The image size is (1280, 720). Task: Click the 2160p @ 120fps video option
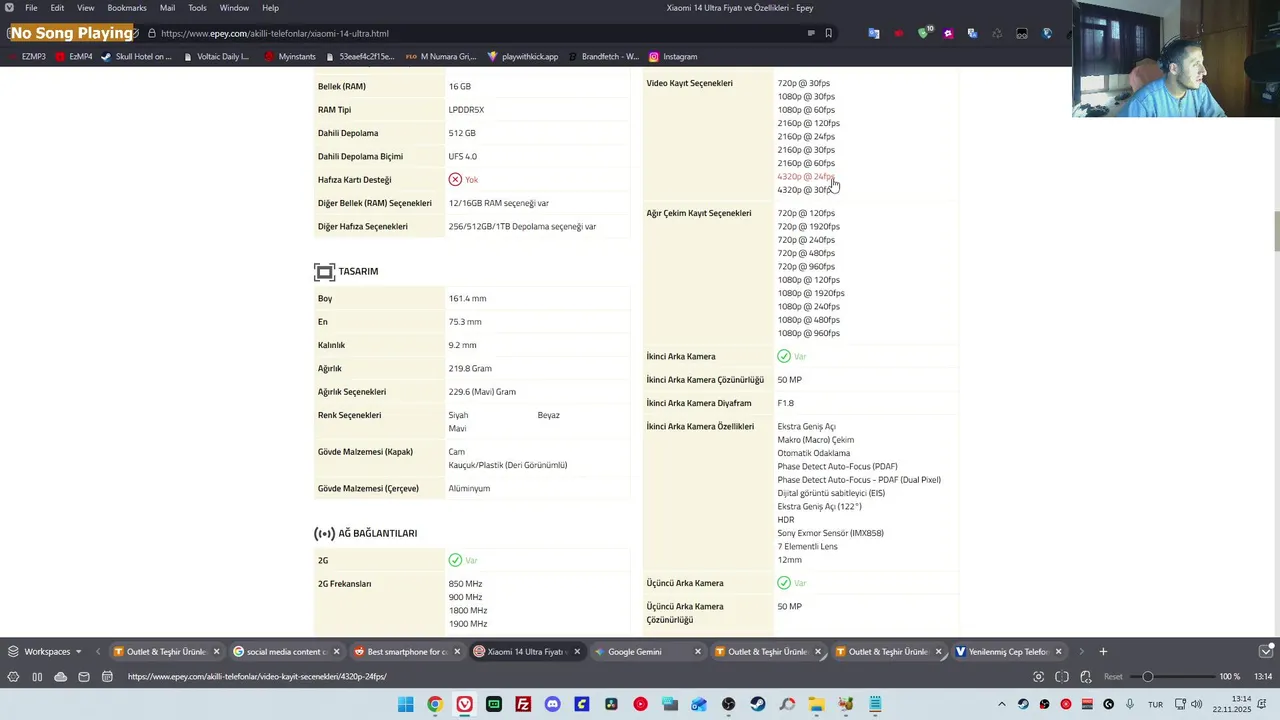(808, 123)
